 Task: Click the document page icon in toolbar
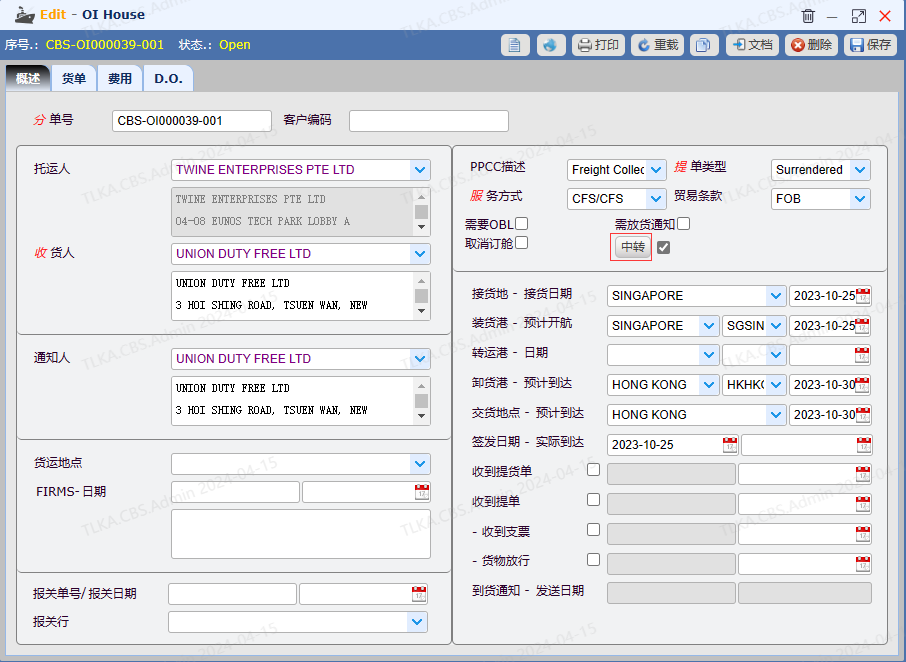[515, 45]
